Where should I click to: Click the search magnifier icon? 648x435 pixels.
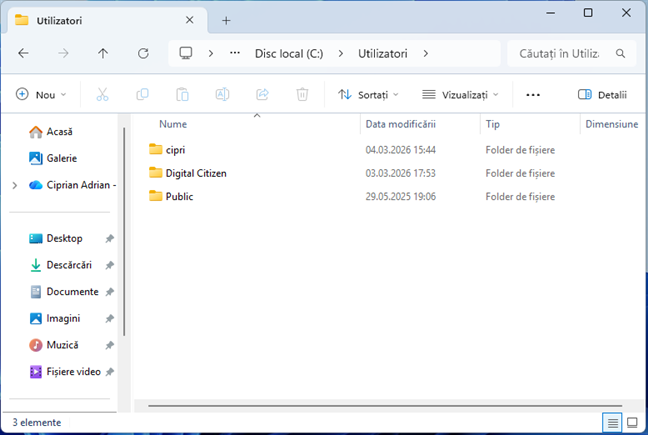620,53
